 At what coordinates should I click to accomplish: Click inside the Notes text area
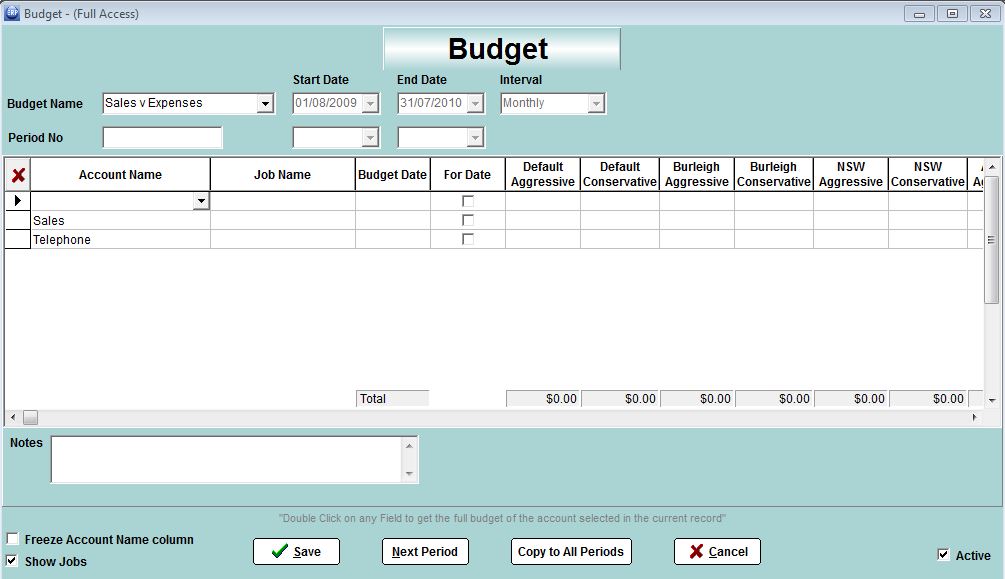tap(227, 459)
